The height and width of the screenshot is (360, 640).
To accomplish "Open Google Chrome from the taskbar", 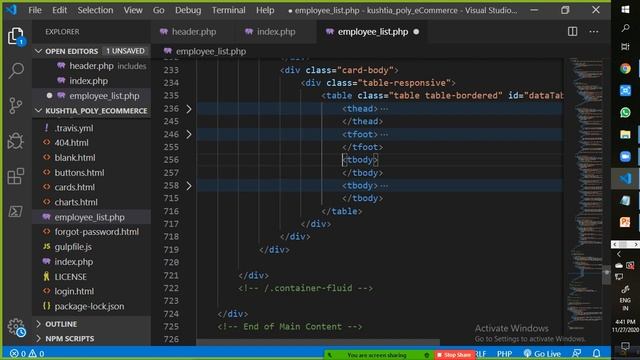I will (x=625, y=69).
